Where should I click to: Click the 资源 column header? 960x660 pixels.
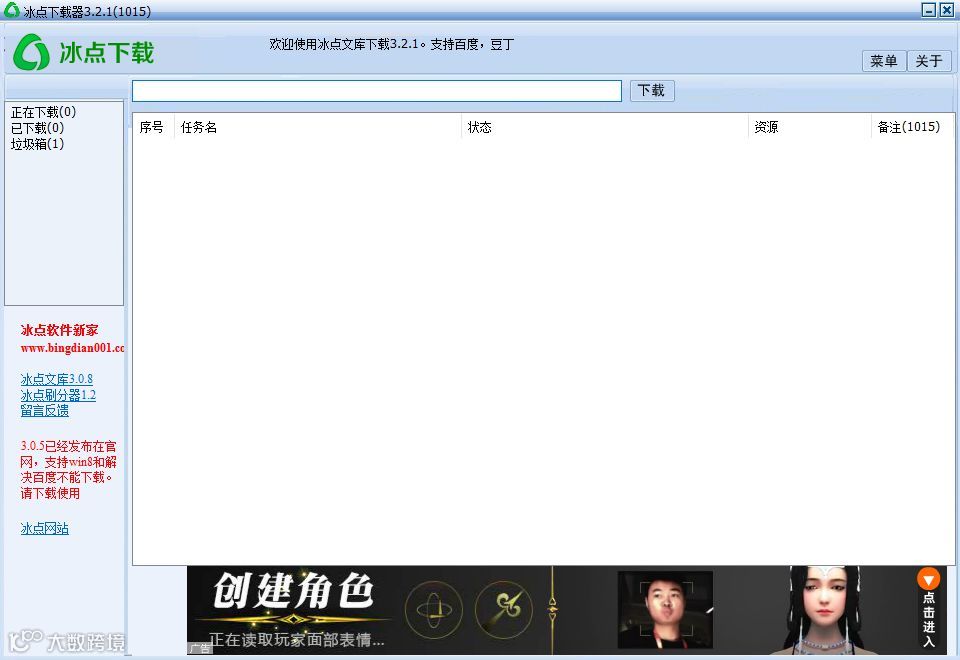tap(809, 127)
